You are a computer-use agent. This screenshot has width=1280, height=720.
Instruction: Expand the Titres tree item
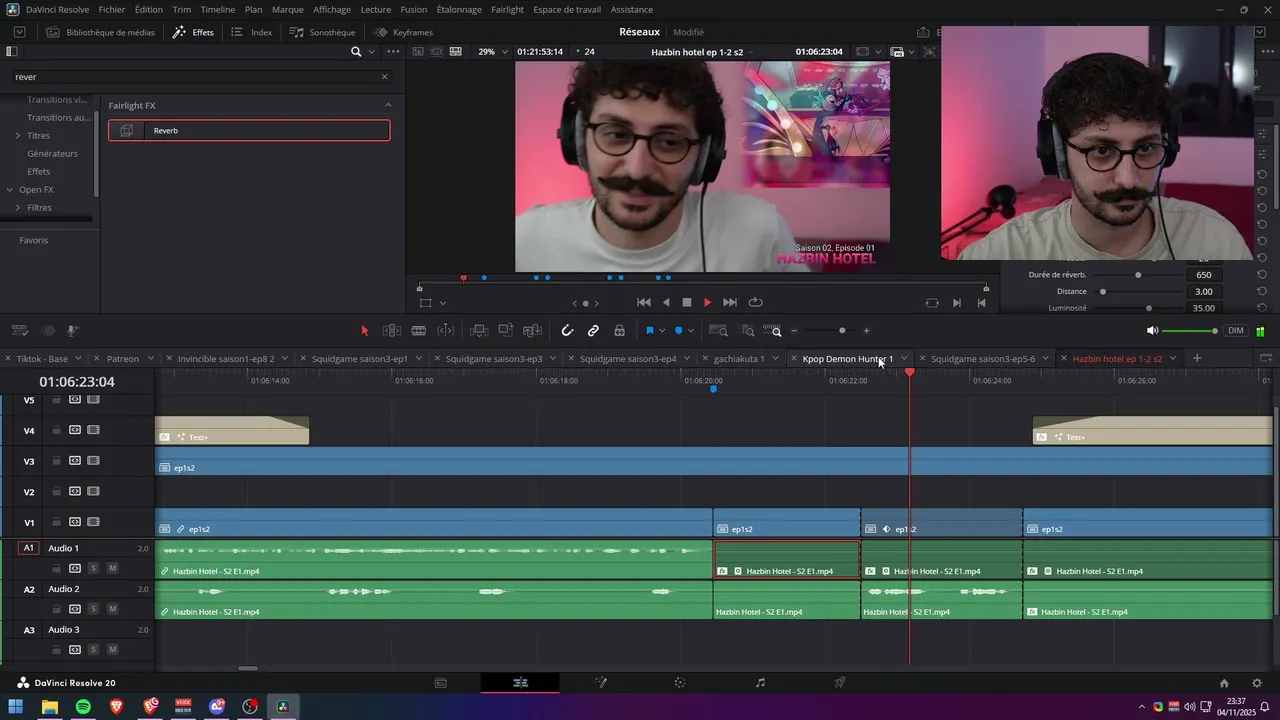(x=18, y=135)
